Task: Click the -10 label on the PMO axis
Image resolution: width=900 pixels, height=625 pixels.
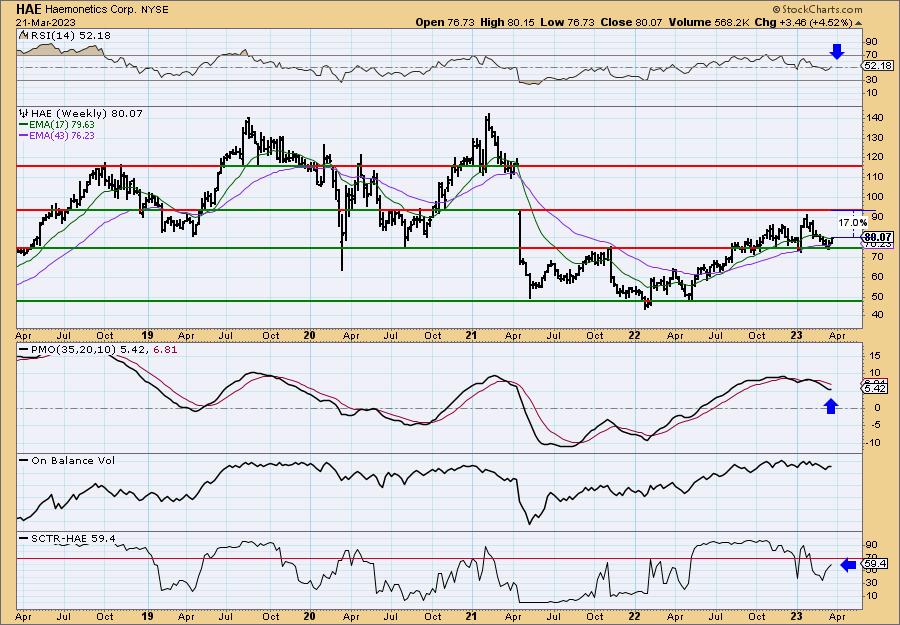Action: (x=874, y=442)
